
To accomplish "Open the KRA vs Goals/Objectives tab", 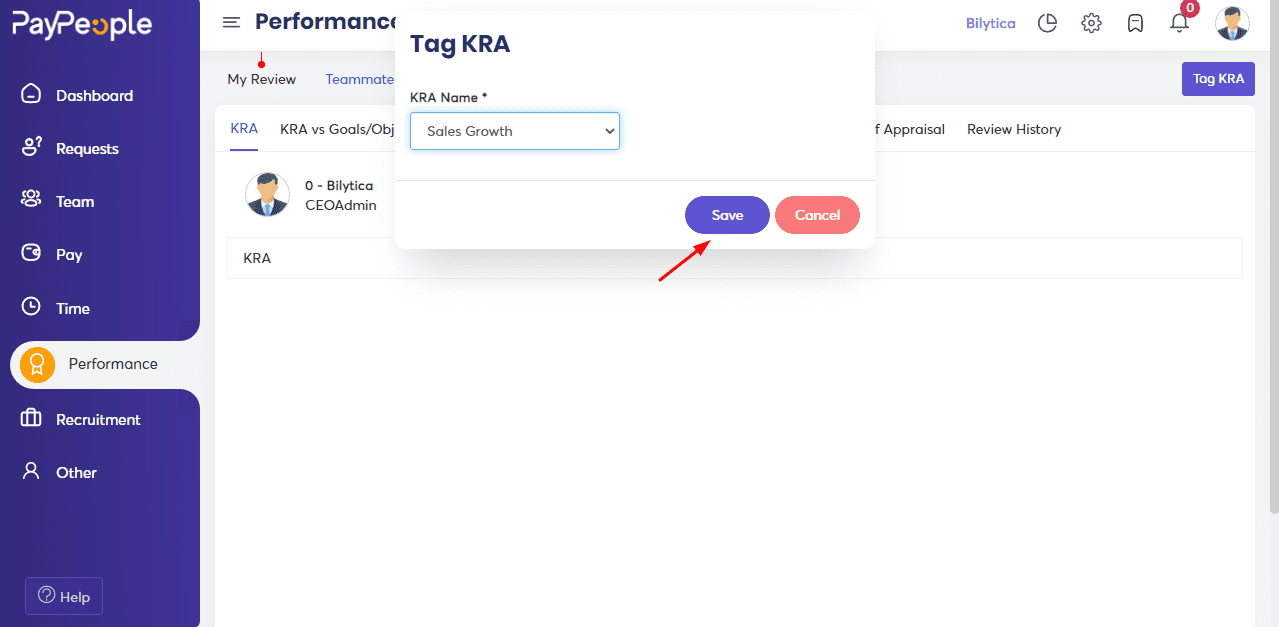I will pyautogui.click(x=338, y=129).
